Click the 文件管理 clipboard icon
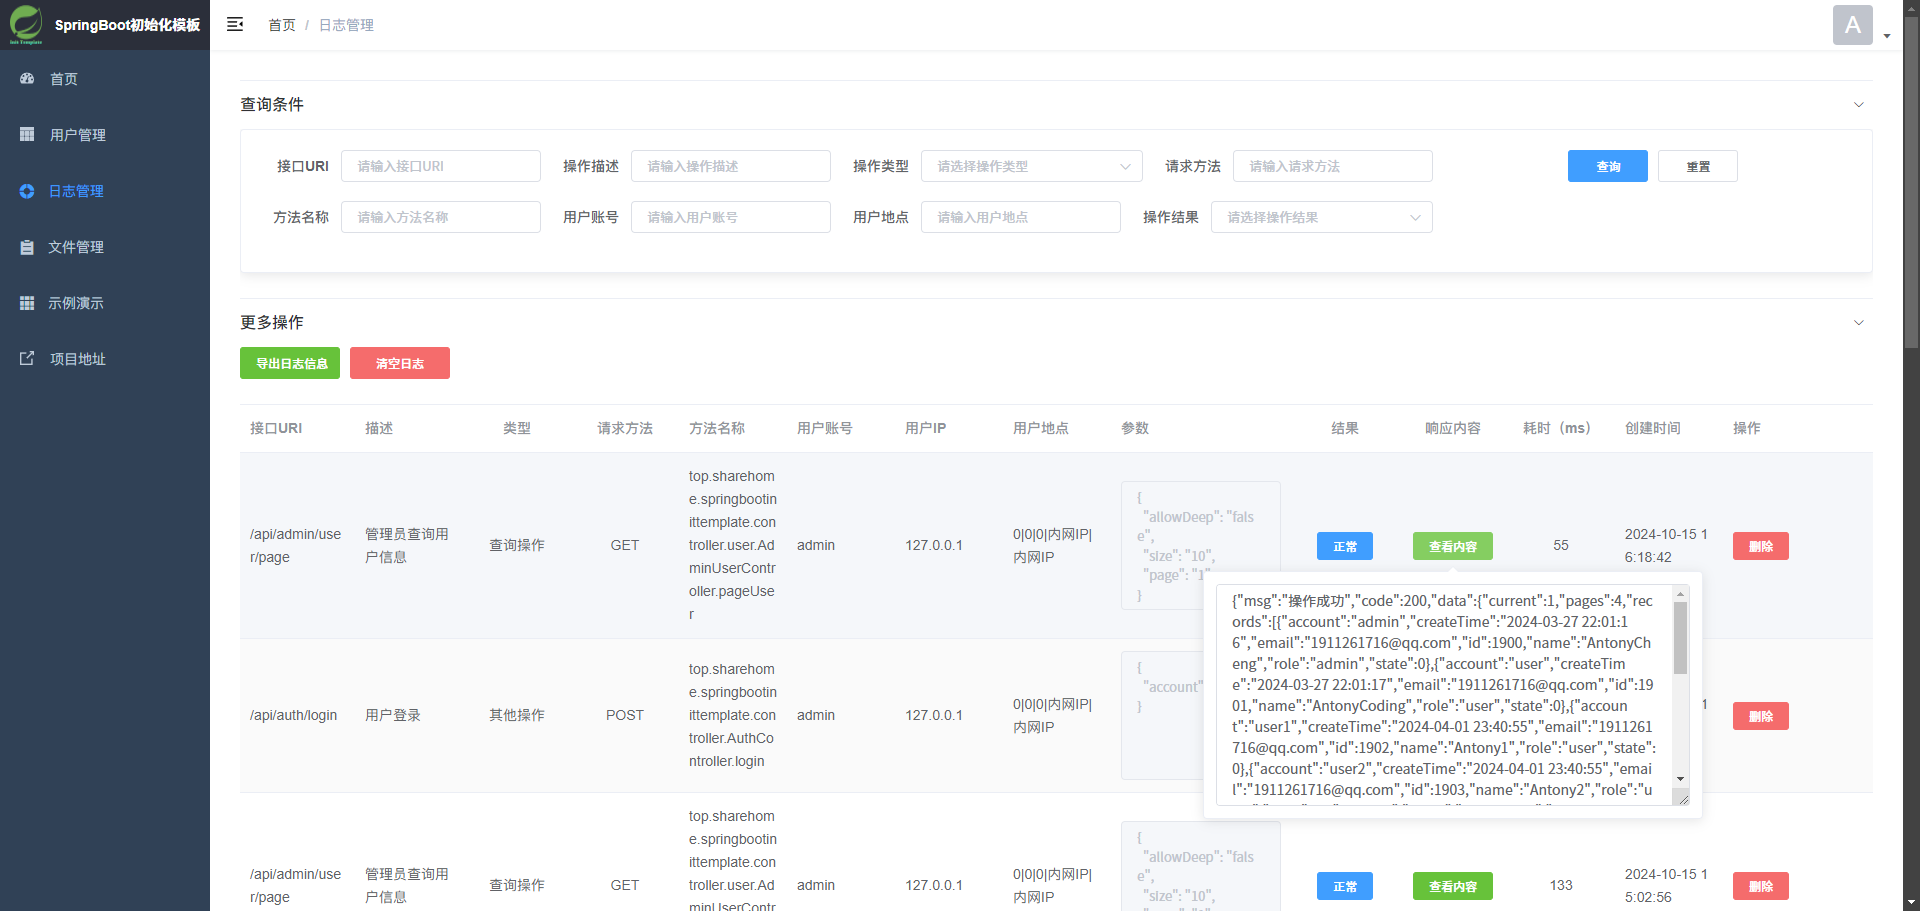Image resolution: width=1920 pixels, height=911 pixels. click(x=27, y=247)
